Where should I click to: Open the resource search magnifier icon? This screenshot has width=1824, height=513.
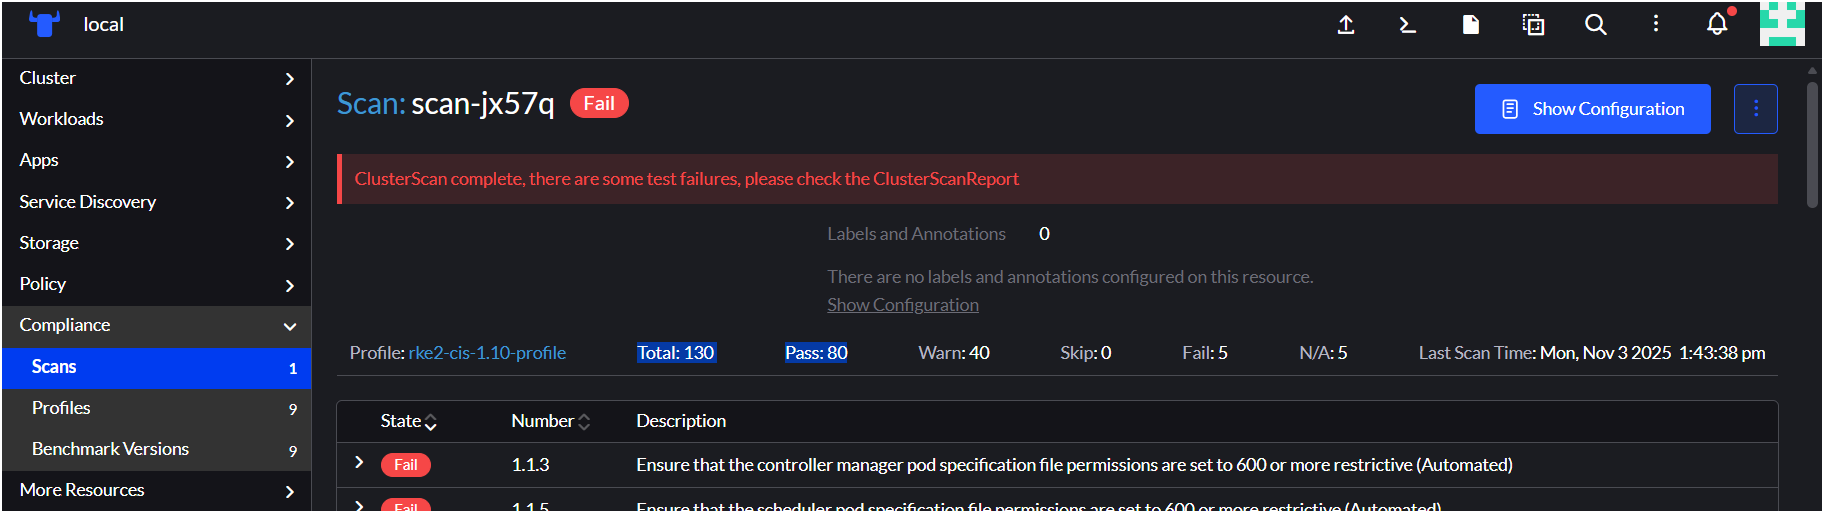point(1595,25)
